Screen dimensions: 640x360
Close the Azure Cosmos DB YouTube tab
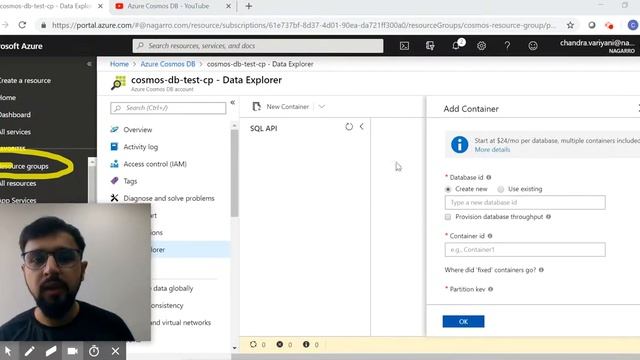pos(229,6)
